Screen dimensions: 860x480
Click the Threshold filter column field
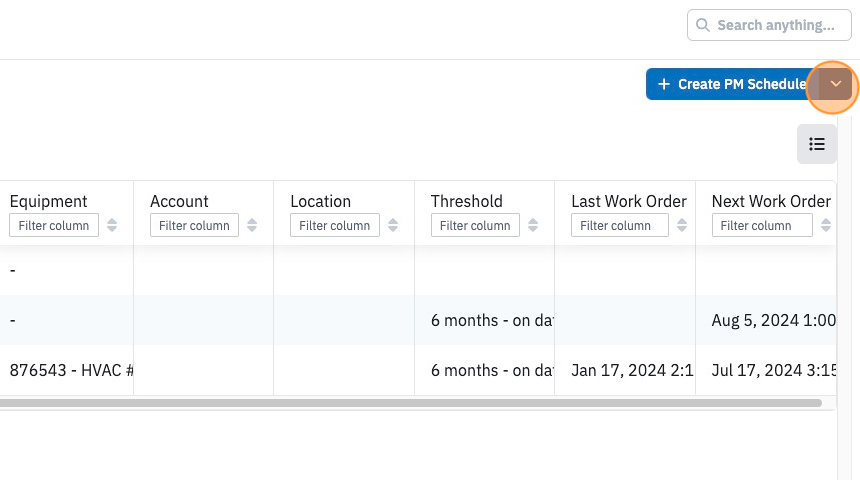coord(475,225)
